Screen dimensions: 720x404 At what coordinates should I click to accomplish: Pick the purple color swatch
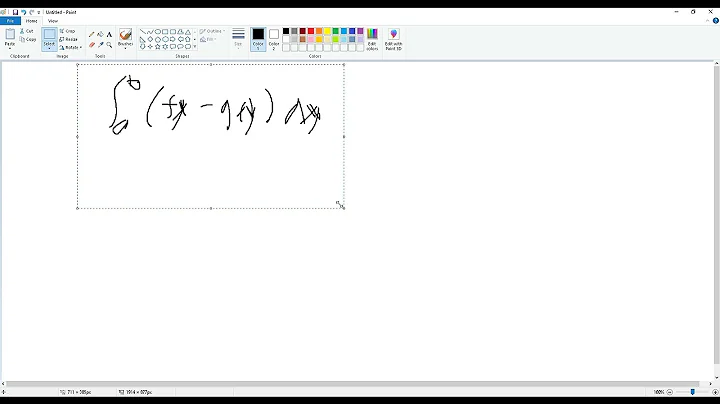pos(360,31)
